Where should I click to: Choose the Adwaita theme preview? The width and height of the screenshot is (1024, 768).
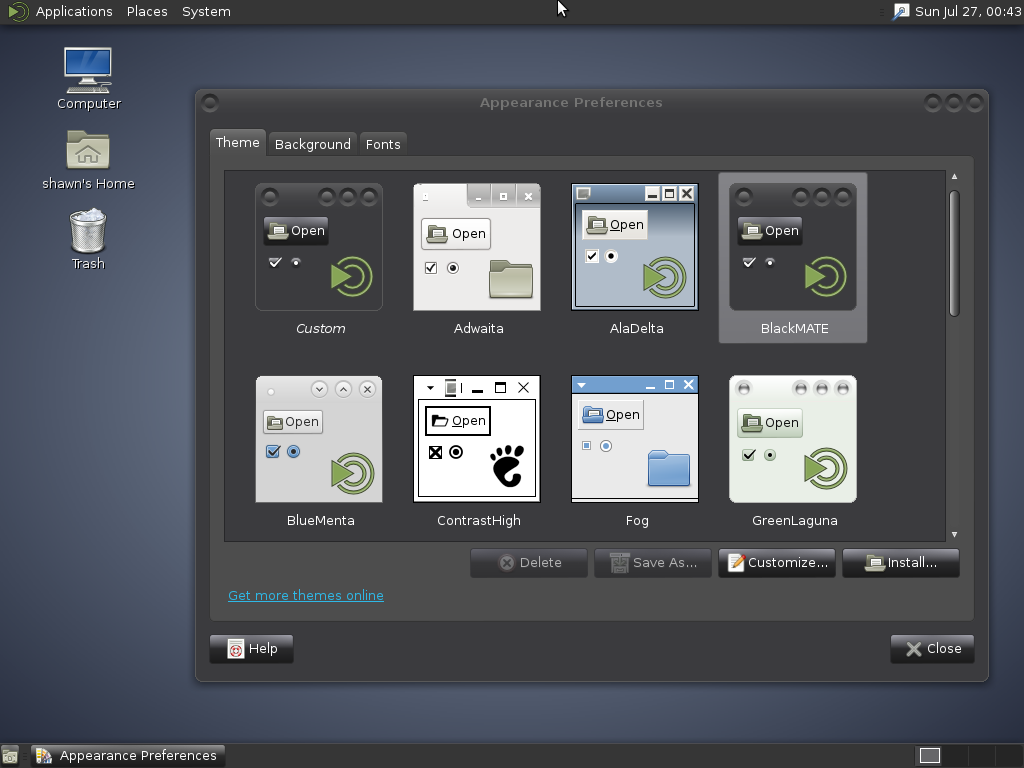pyautogui.click(x=477, y=247)
